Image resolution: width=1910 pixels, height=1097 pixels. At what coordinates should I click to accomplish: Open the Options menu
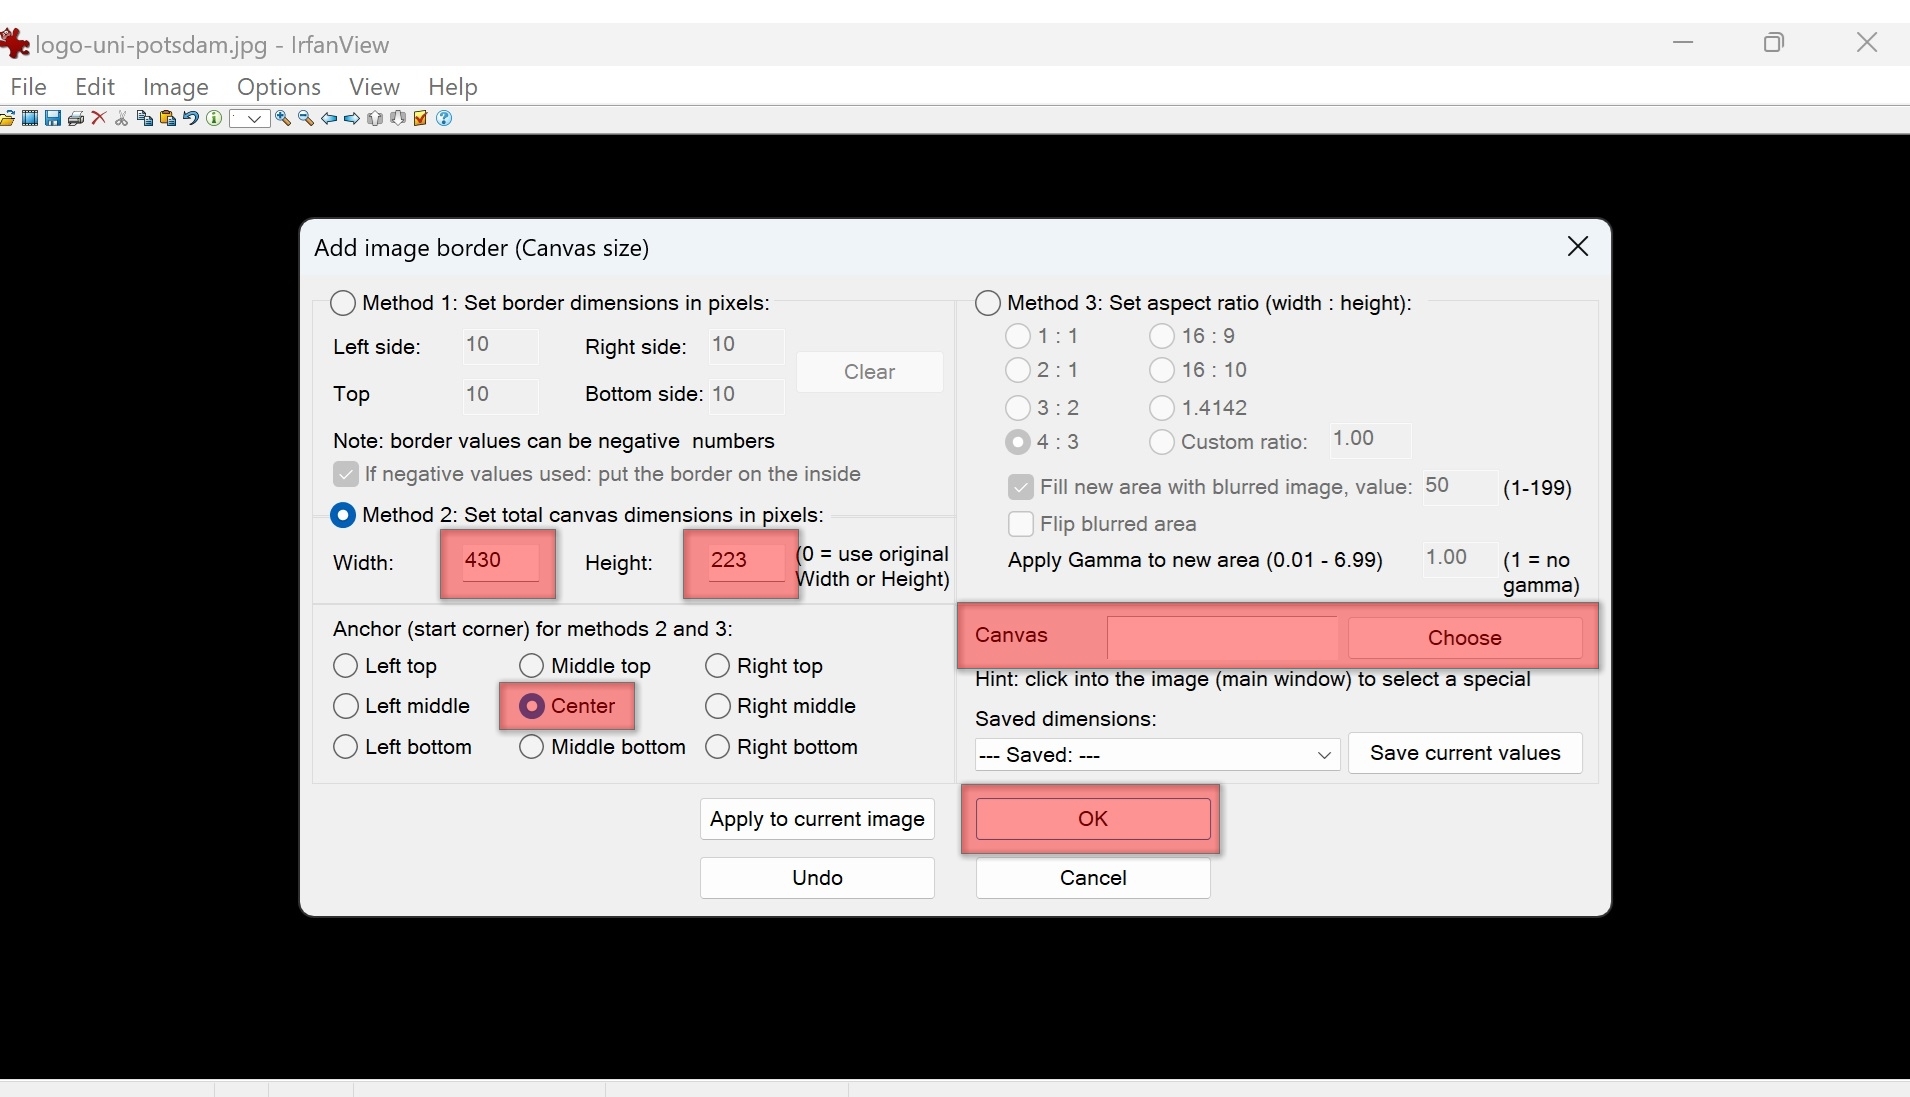point(278,87)
